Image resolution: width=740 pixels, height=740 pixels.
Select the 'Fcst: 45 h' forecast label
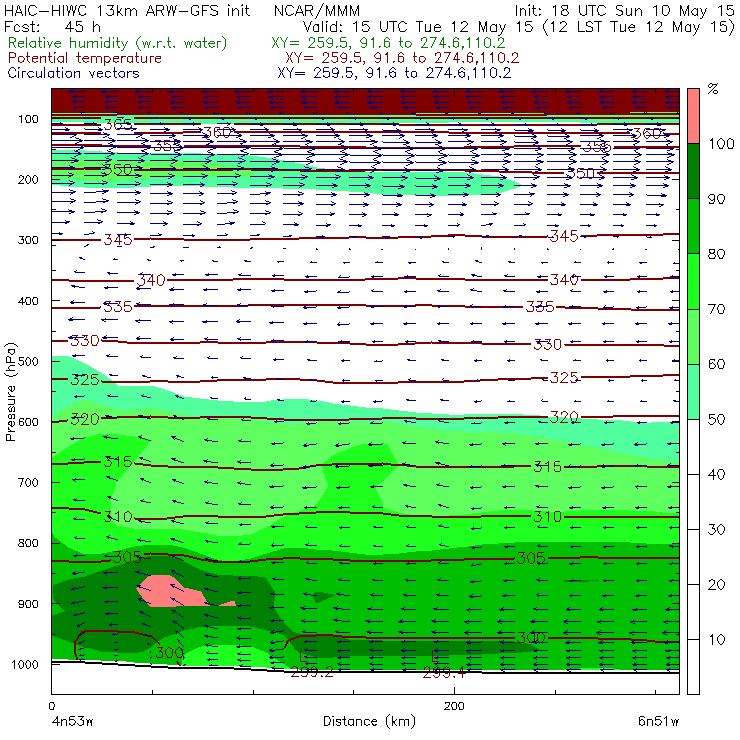tap(52, 26)
